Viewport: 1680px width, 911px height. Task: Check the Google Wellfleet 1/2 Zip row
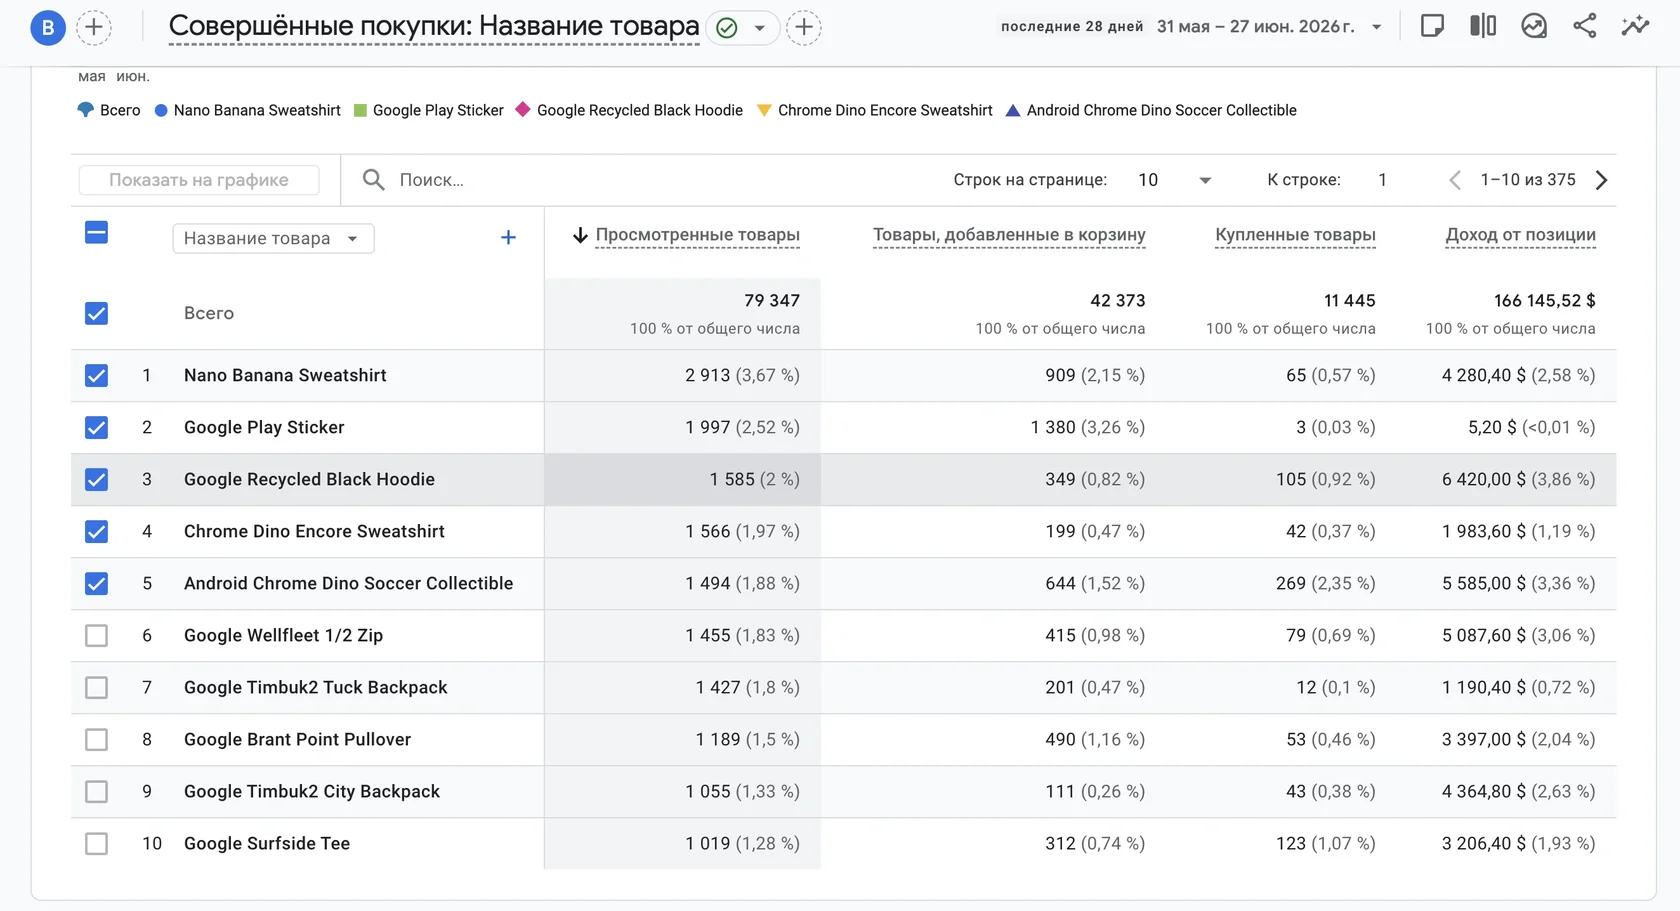(x=96, y=636)
